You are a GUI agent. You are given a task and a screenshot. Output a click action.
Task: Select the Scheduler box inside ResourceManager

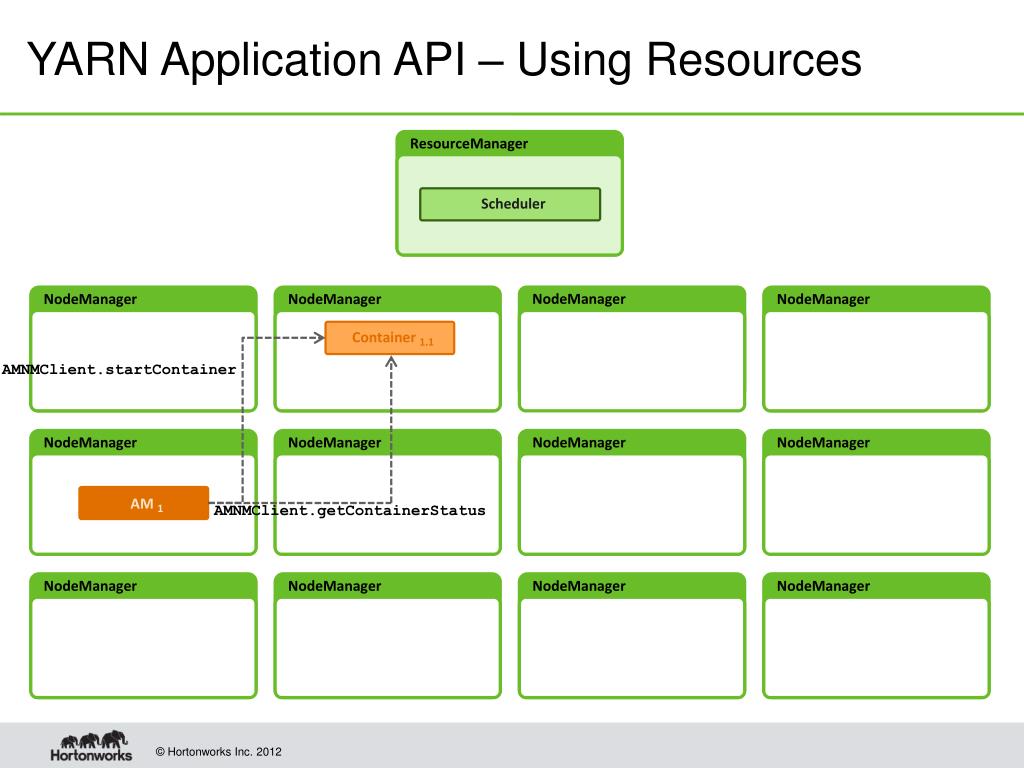tap(510, 204)
